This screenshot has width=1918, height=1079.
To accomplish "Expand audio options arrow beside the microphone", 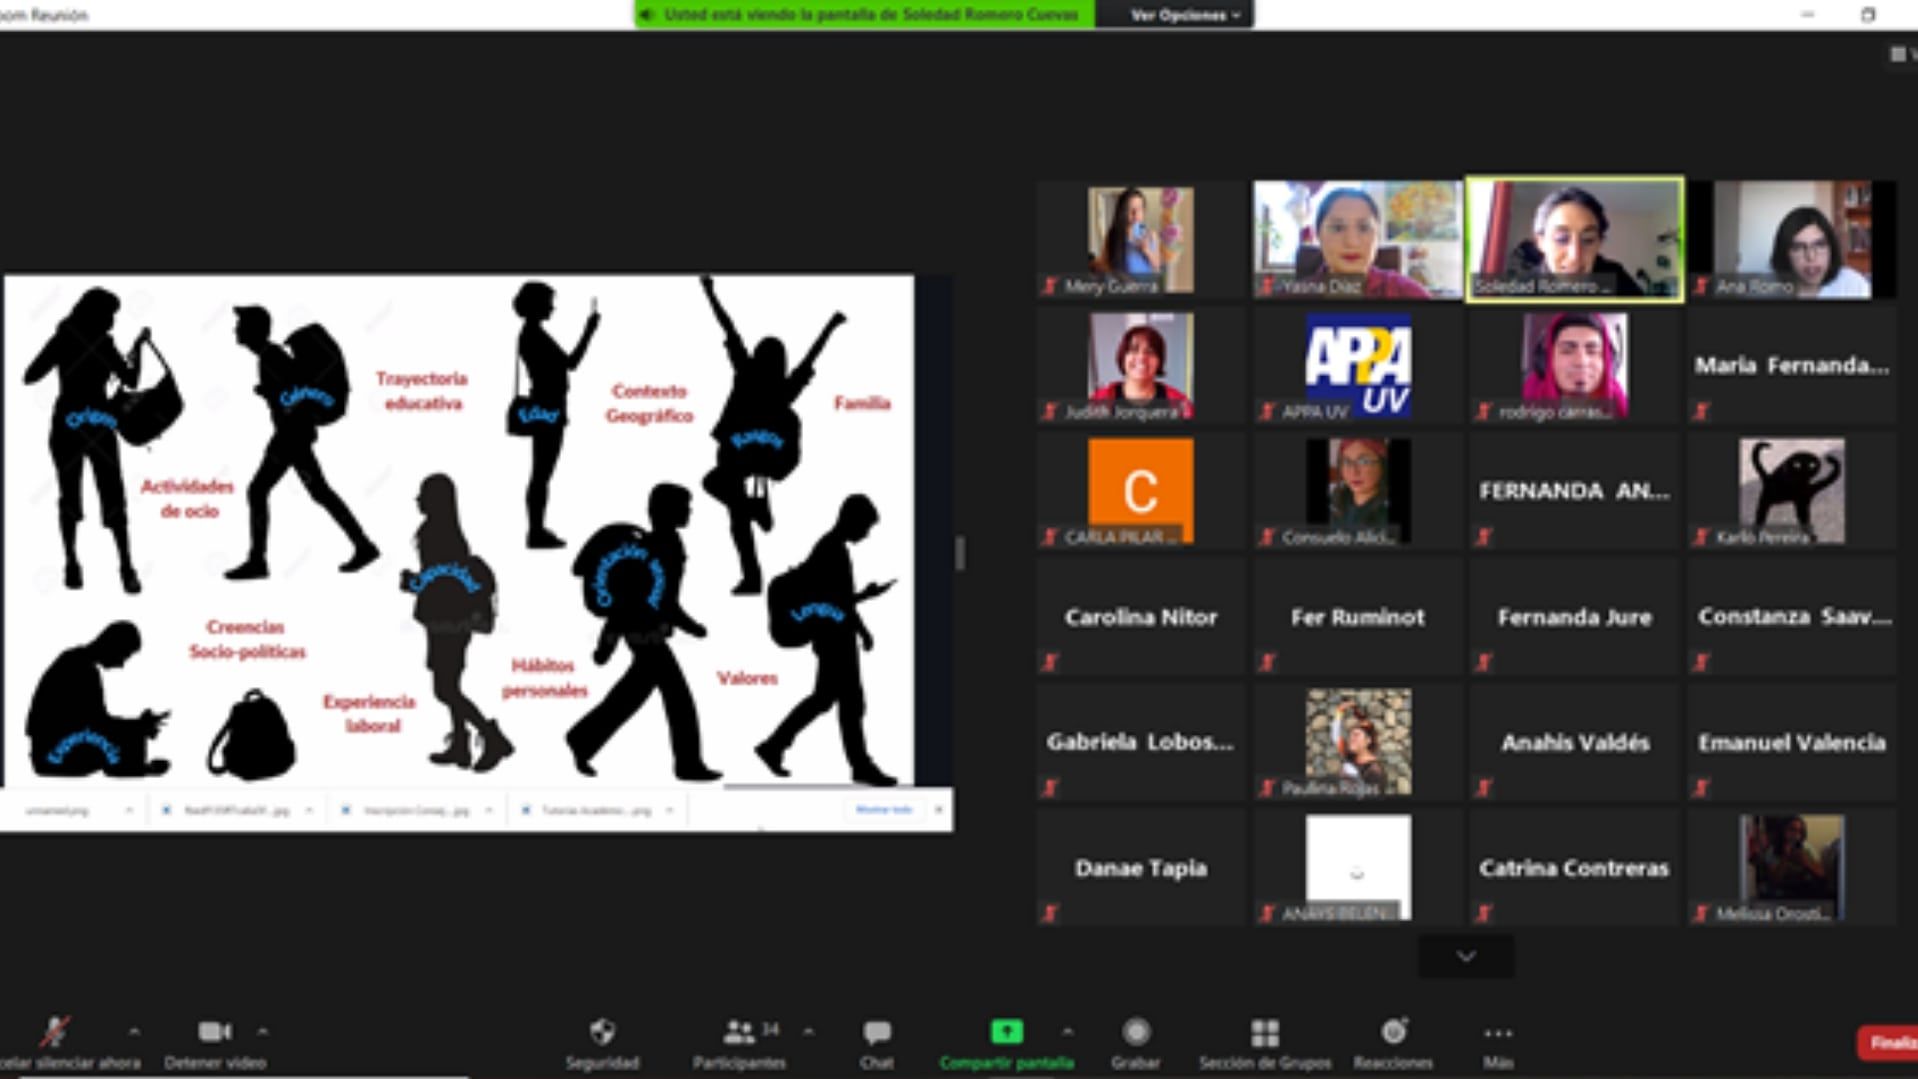I will click(x=134, y=1031).
